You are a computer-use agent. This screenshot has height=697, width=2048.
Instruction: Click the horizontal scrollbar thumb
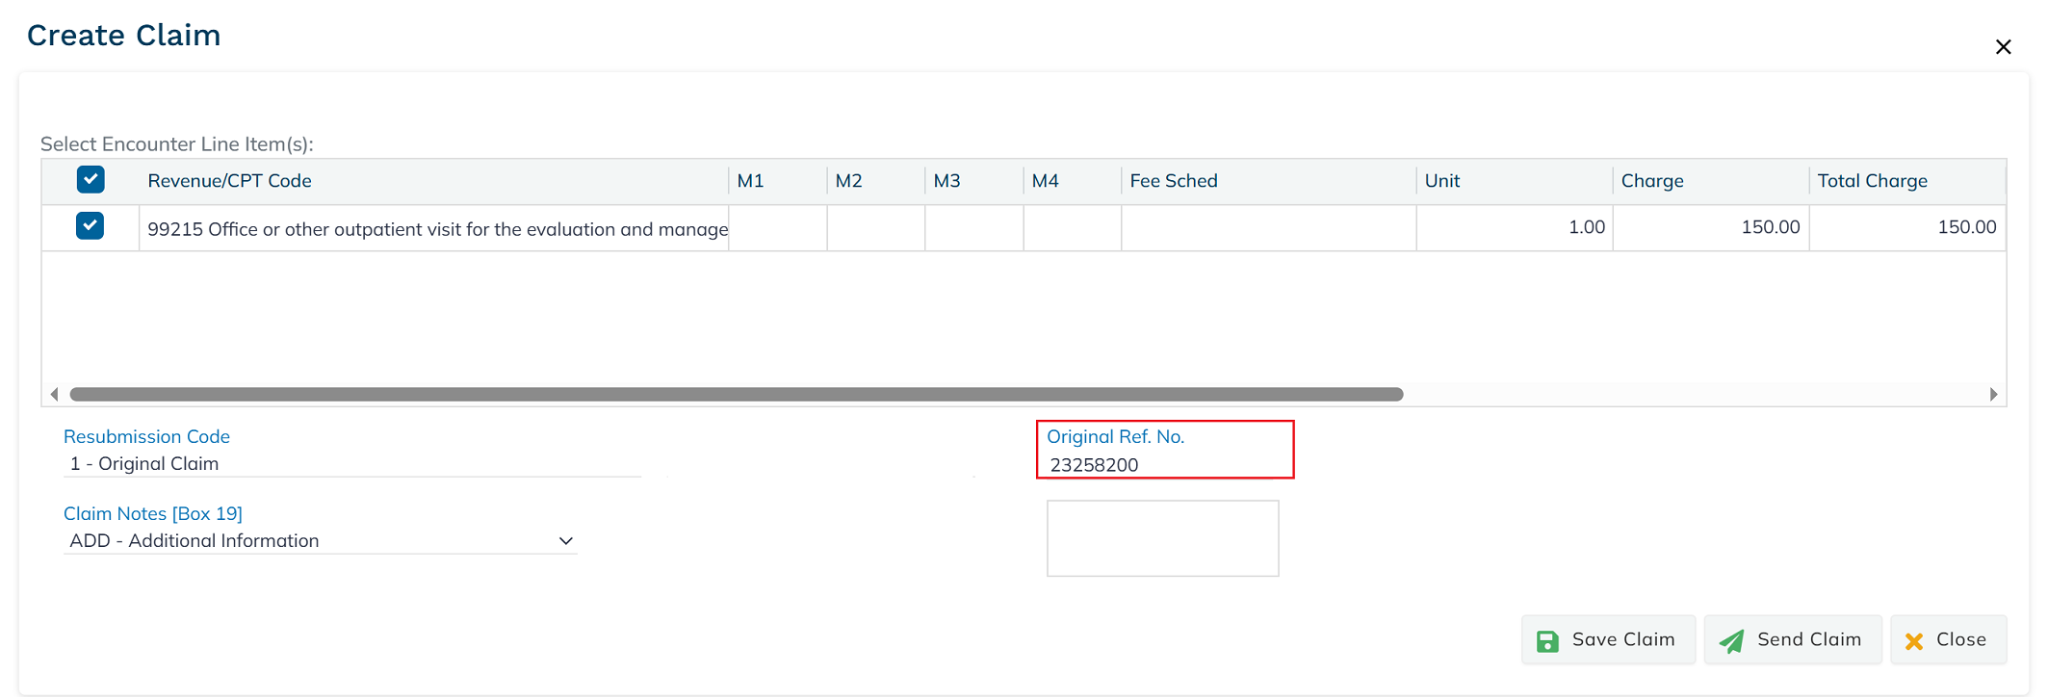[x=735, y=394]
